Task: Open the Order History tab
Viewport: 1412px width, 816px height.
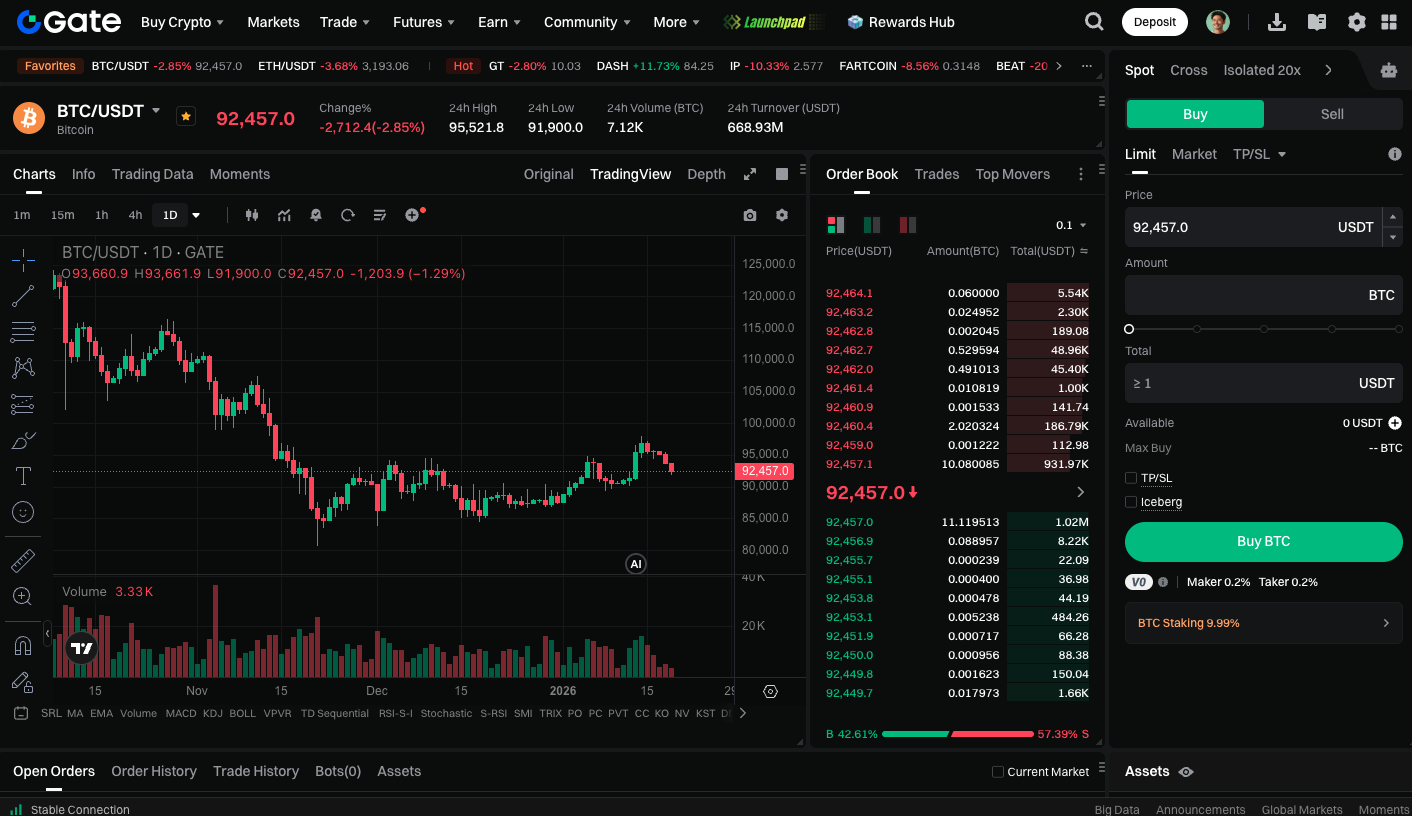Action: (154, 771)
